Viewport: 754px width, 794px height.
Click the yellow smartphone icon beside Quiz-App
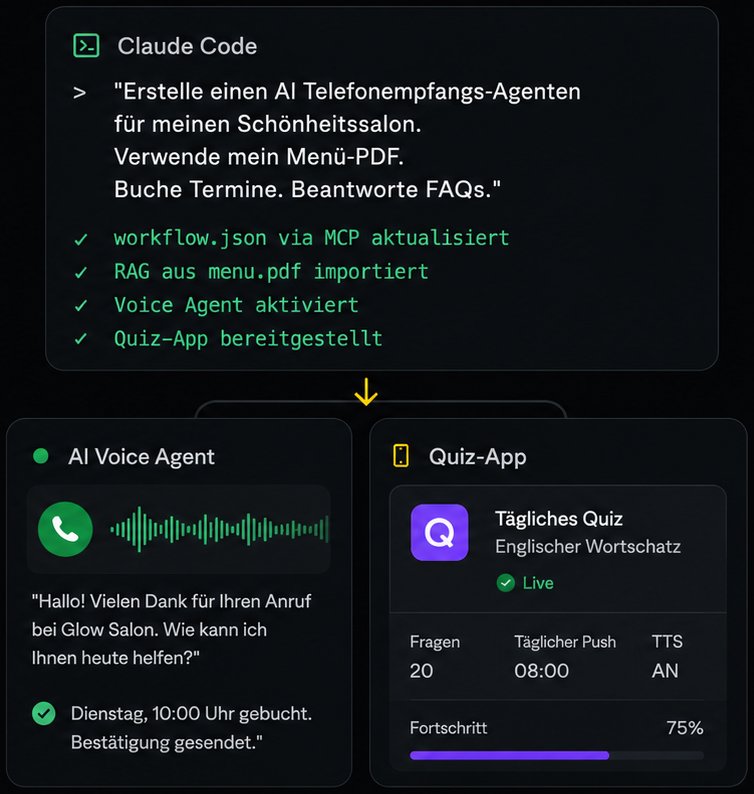tap(401, 455)
